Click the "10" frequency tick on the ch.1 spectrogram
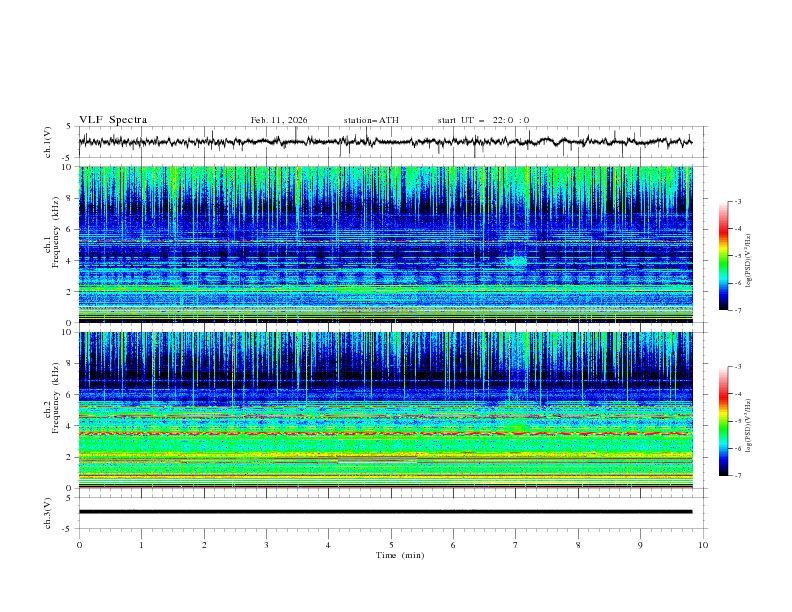The image size is (792, 612). (x=68, y=167)
